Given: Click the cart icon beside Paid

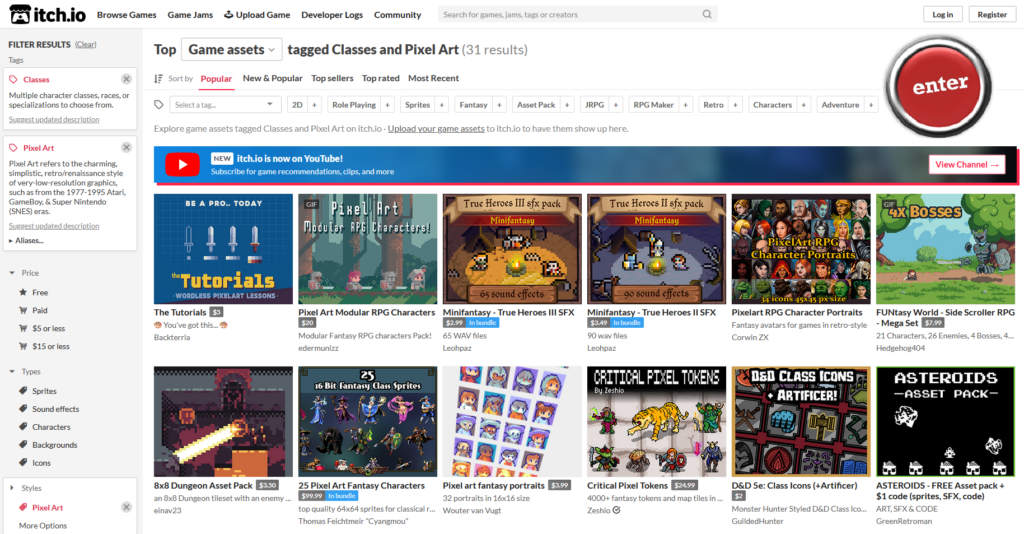Looking at the screenshot, I should click(24, 310).
